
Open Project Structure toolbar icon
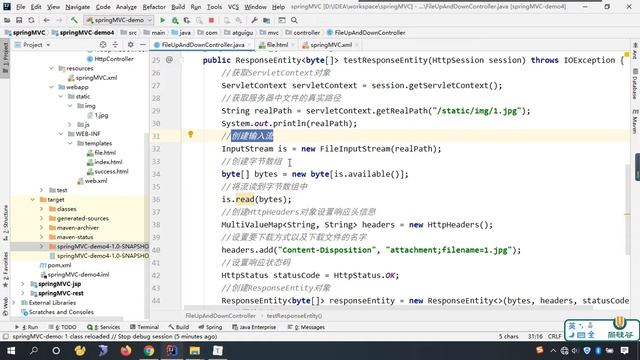pyautogui.click(x=267, y=20)
